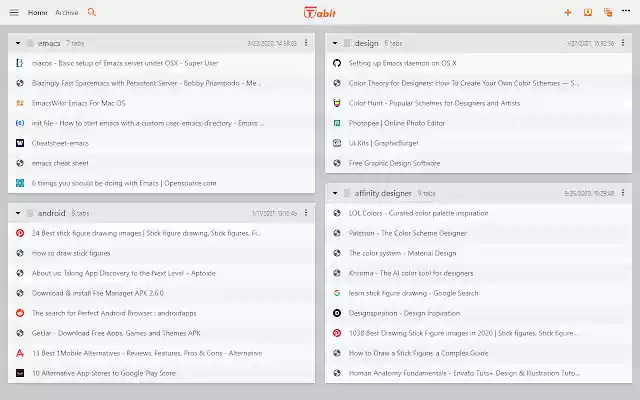The width and height of the screenshot is (640, 400).
Task: Click Opensource.com favicon
Action: (20, 183)
